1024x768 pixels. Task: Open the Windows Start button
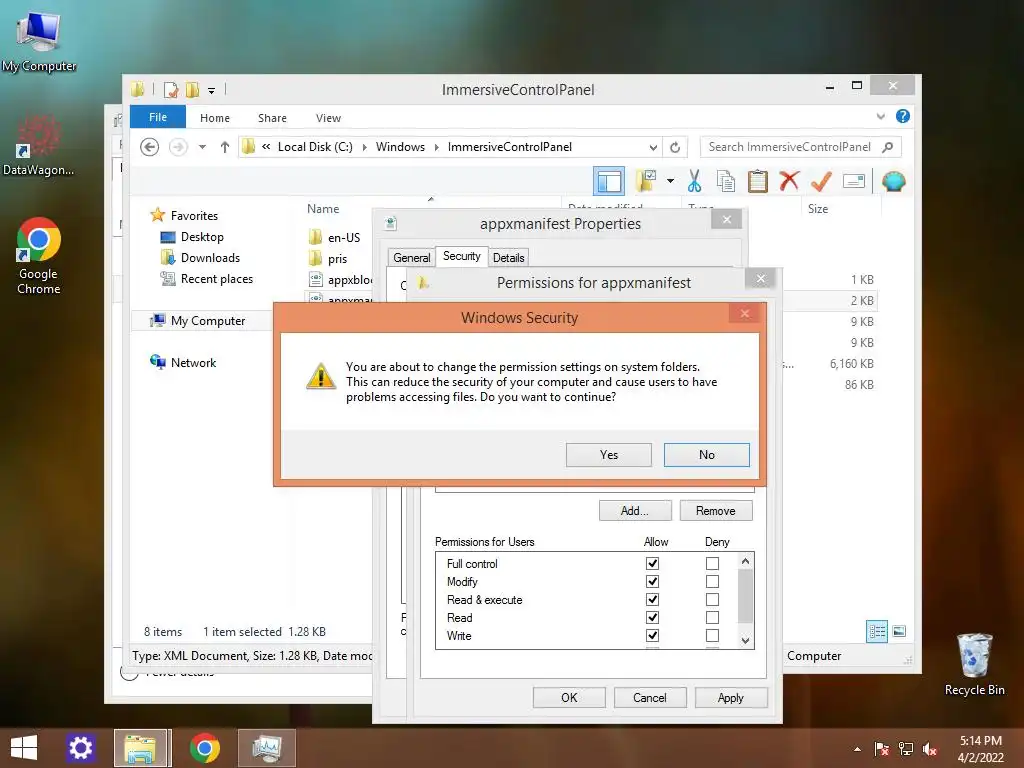(x=24, y=748)
